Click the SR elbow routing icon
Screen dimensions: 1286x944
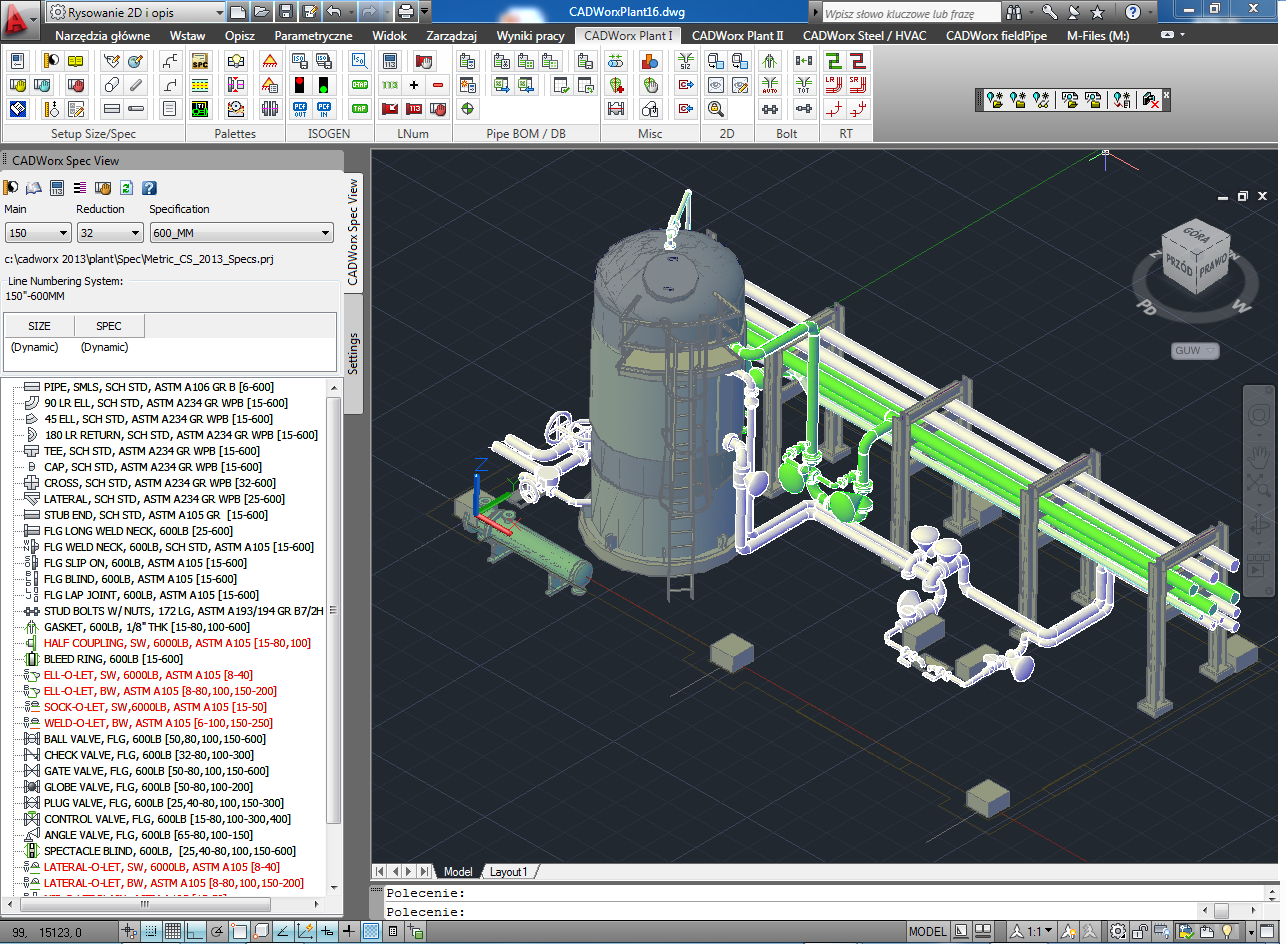pyautogui.click(x=857, y=85)
